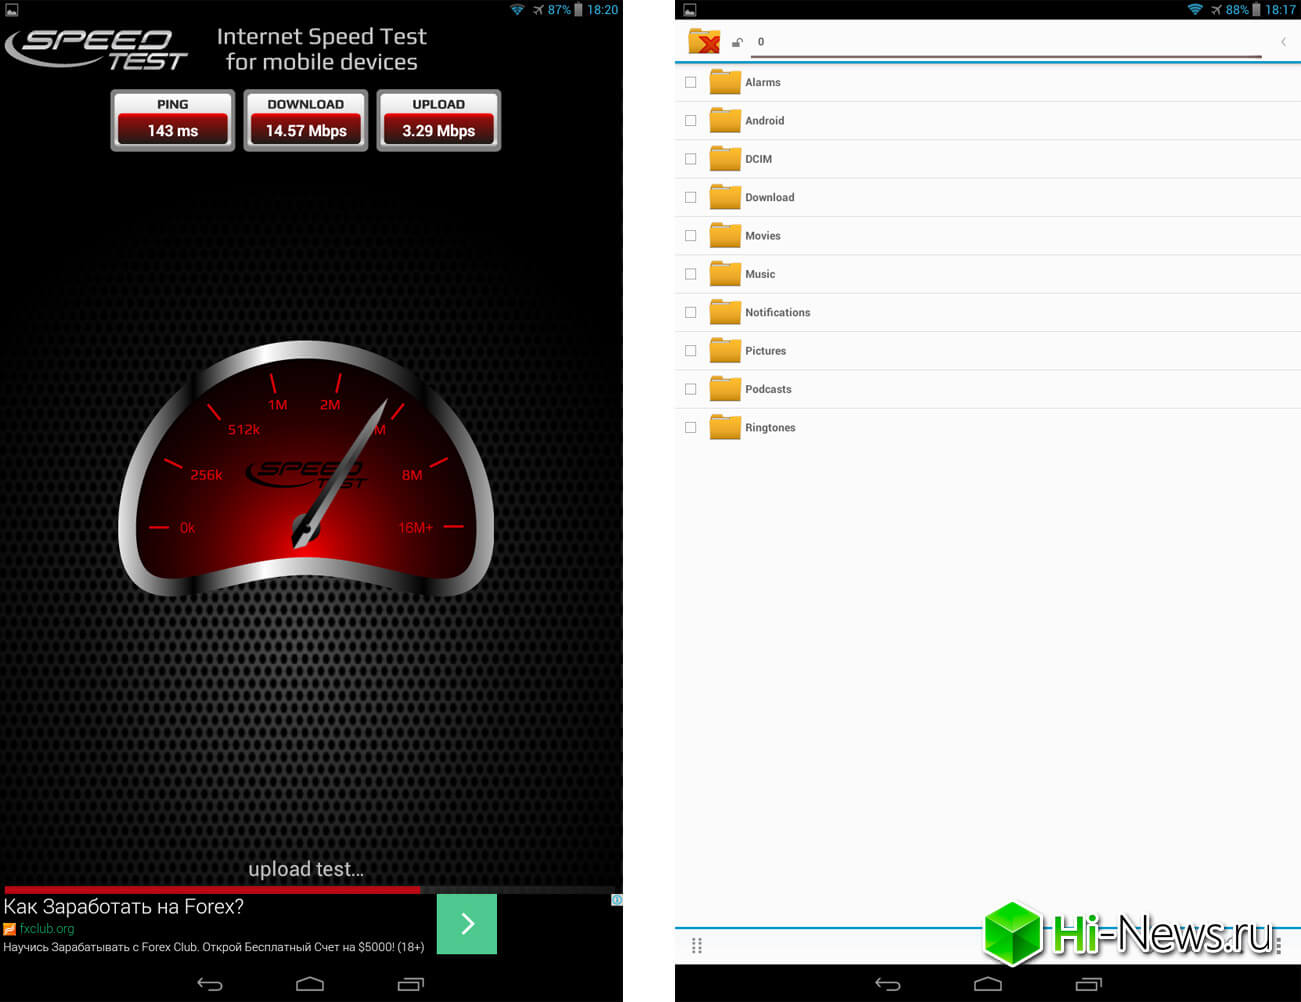Tap the folder icon with red X

click(x=704, y=42)
